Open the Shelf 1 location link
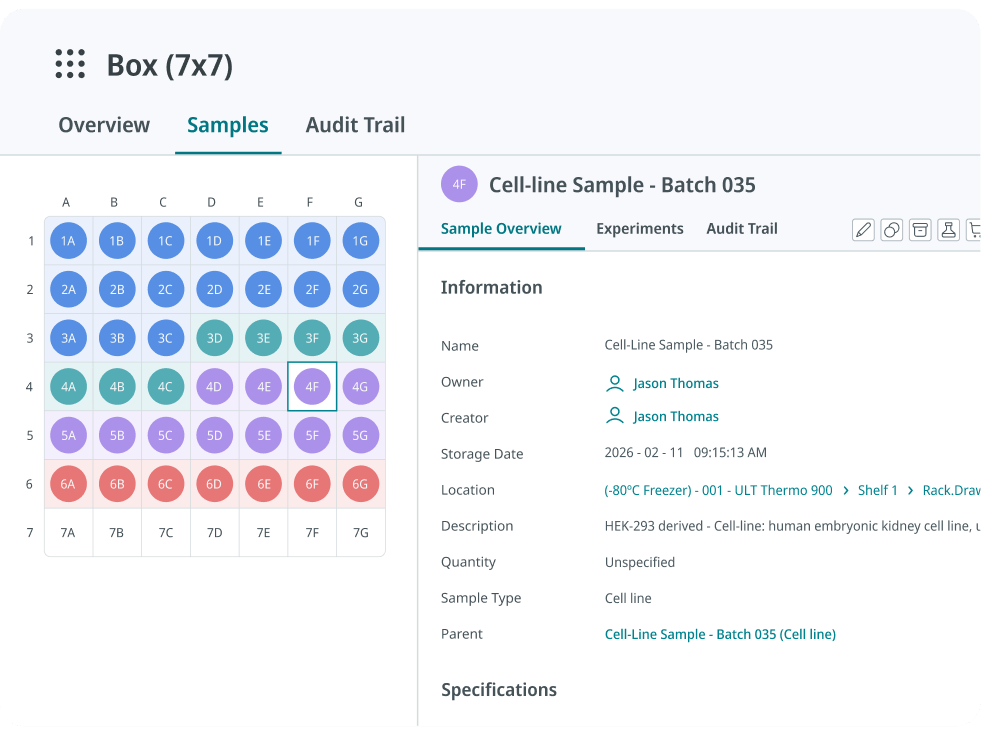The height and width of the screenshot is (735, 981). pyautogui.click(x=877, y=490)
